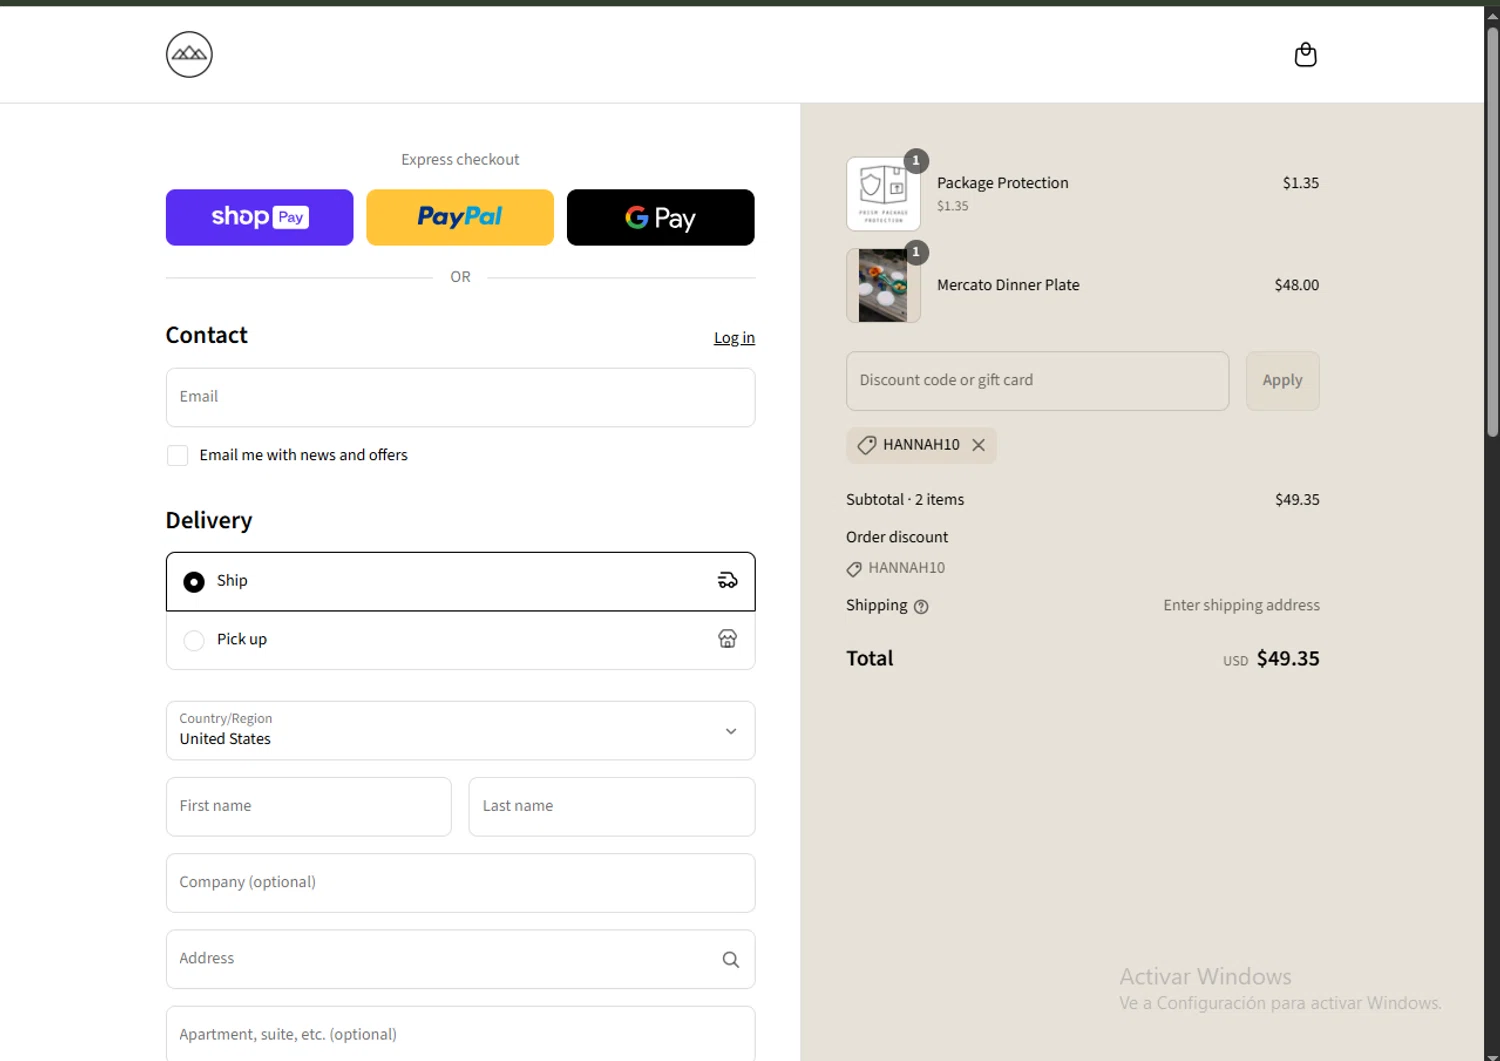Image resolution: width=1500 pixels, height=1061 pixels.
Task: Focus the Email input field
Action: pyautogui.click(x=460, y=397)
